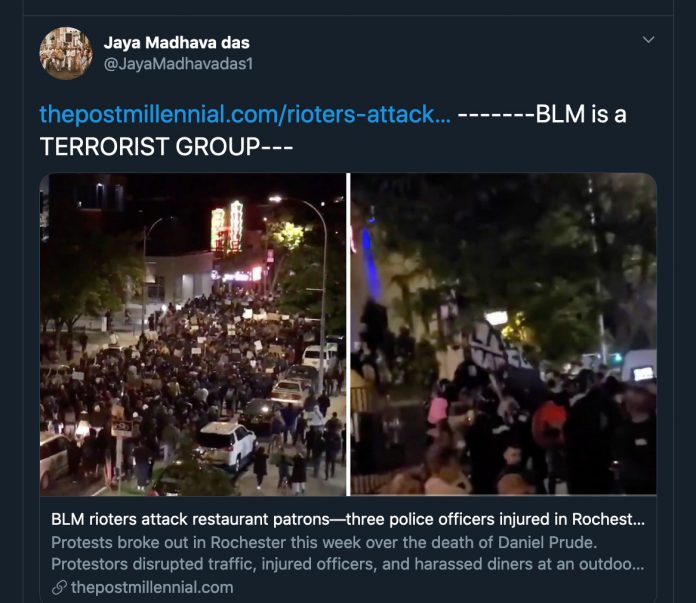Click the Jaya Madhava das display name
696x603 pixels.
[176, 43]
